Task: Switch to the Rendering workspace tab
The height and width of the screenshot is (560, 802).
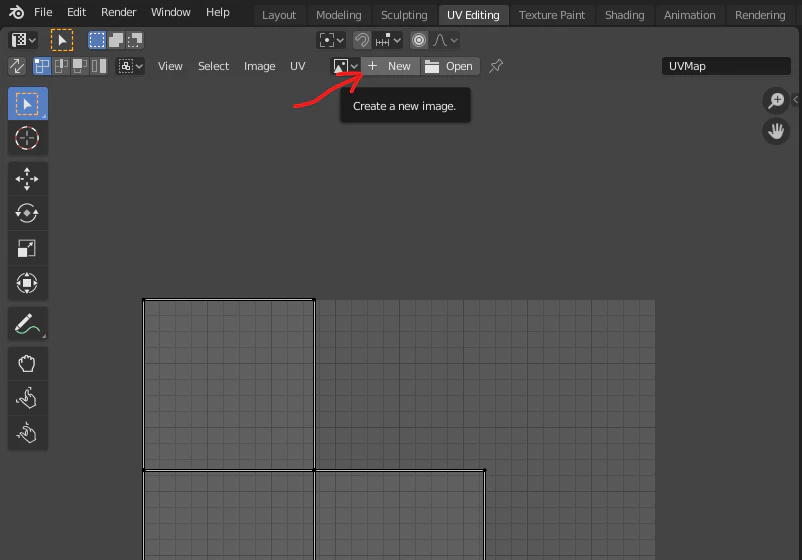Action: [x=760, y=15]
